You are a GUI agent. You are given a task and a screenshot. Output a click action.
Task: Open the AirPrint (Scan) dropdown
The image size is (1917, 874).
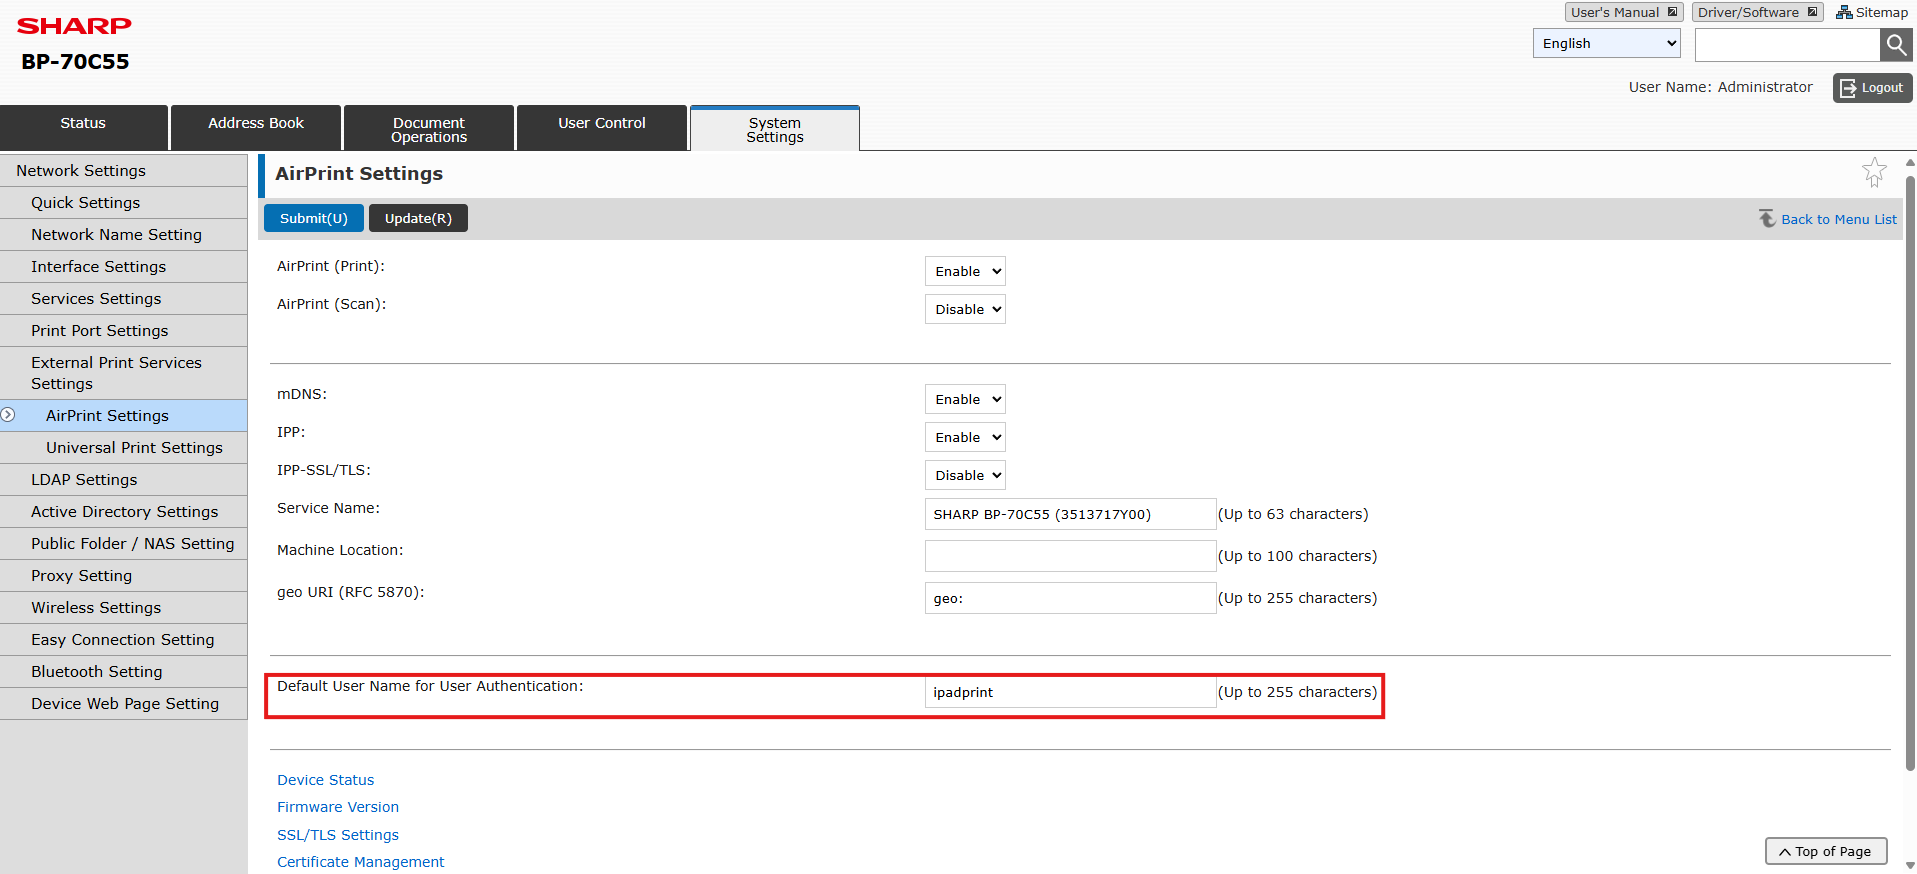(x=965, y=309)
